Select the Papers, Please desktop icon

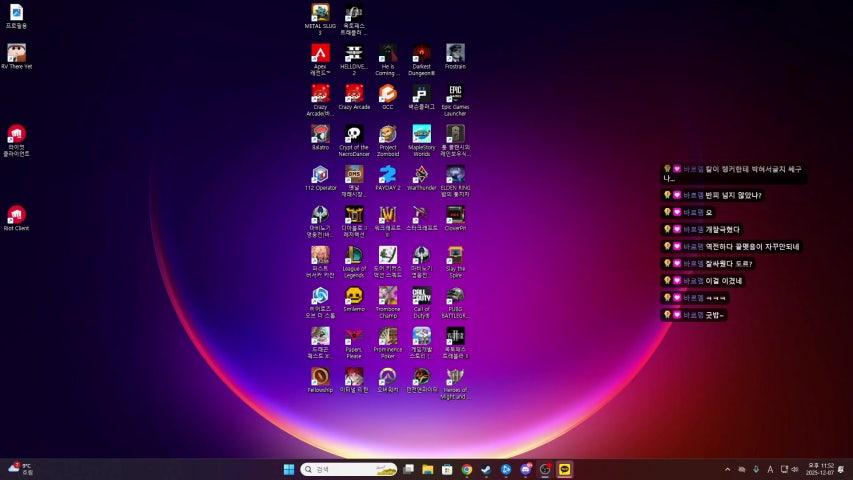(x=354, y=336)
